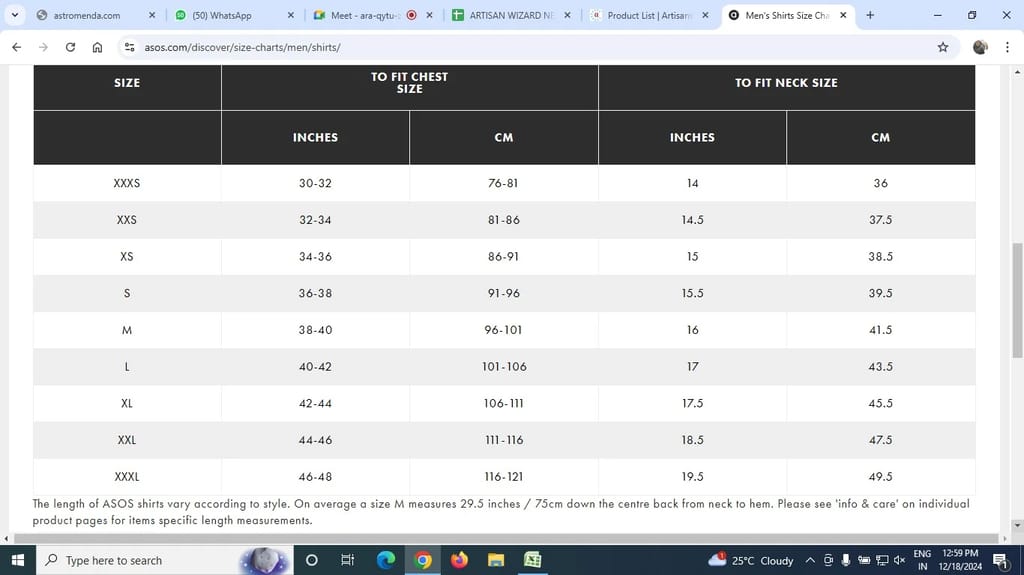1024x575 pixels.
Task: Open Excel from taskbar
Action: click(x=532, y=560)
